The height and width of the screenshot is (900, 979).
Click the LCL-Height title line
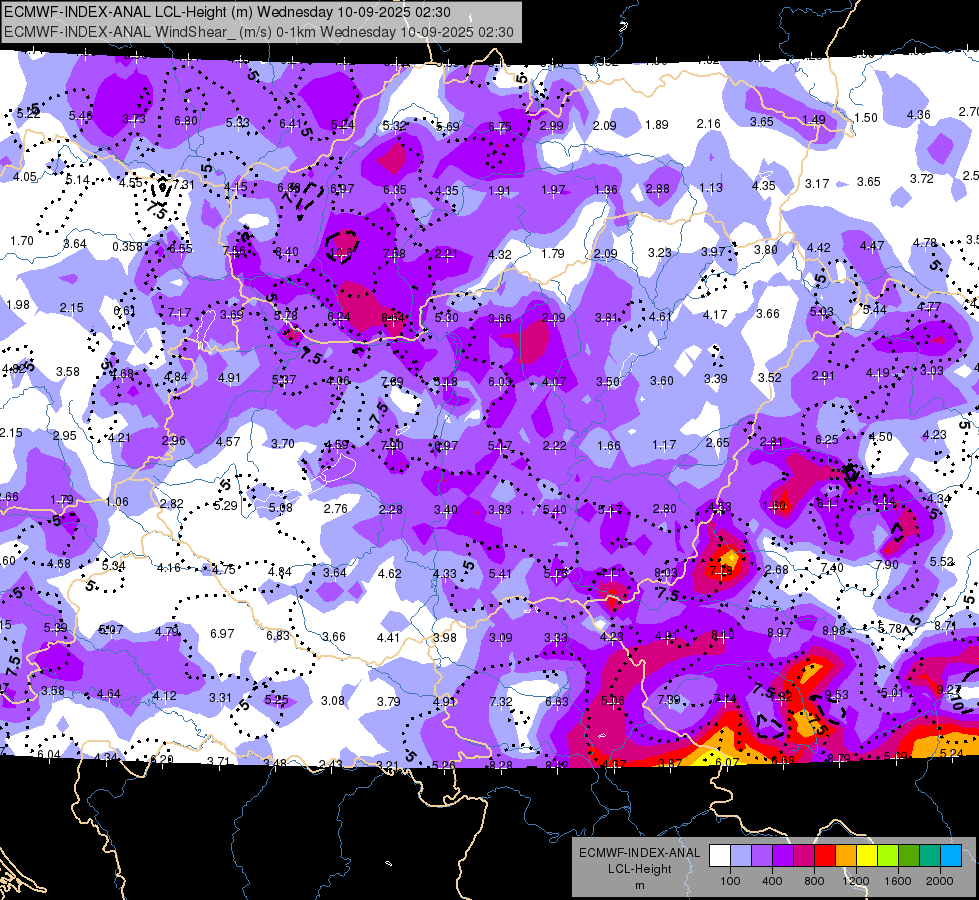(227, 12)
